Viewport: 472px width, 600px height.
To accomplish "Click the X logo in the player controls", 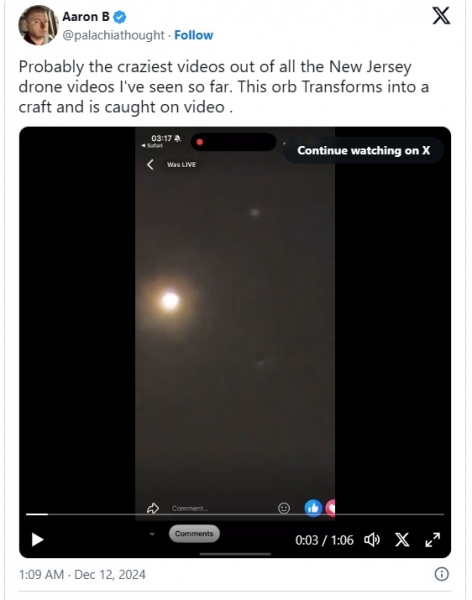I will click(x=402, y=540).
